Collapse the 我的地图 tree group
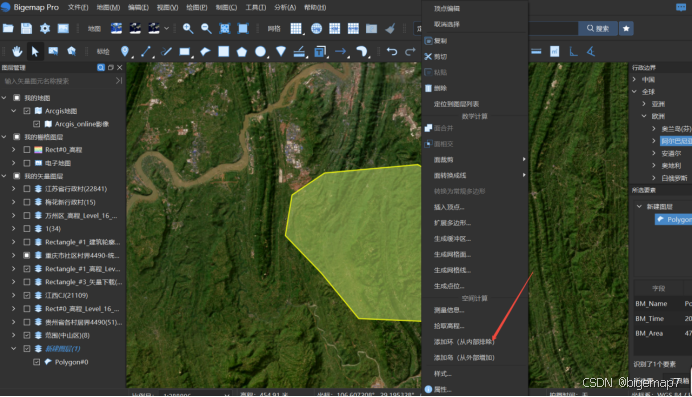Screen dimensions: 692x397 [x=4, y=98]
